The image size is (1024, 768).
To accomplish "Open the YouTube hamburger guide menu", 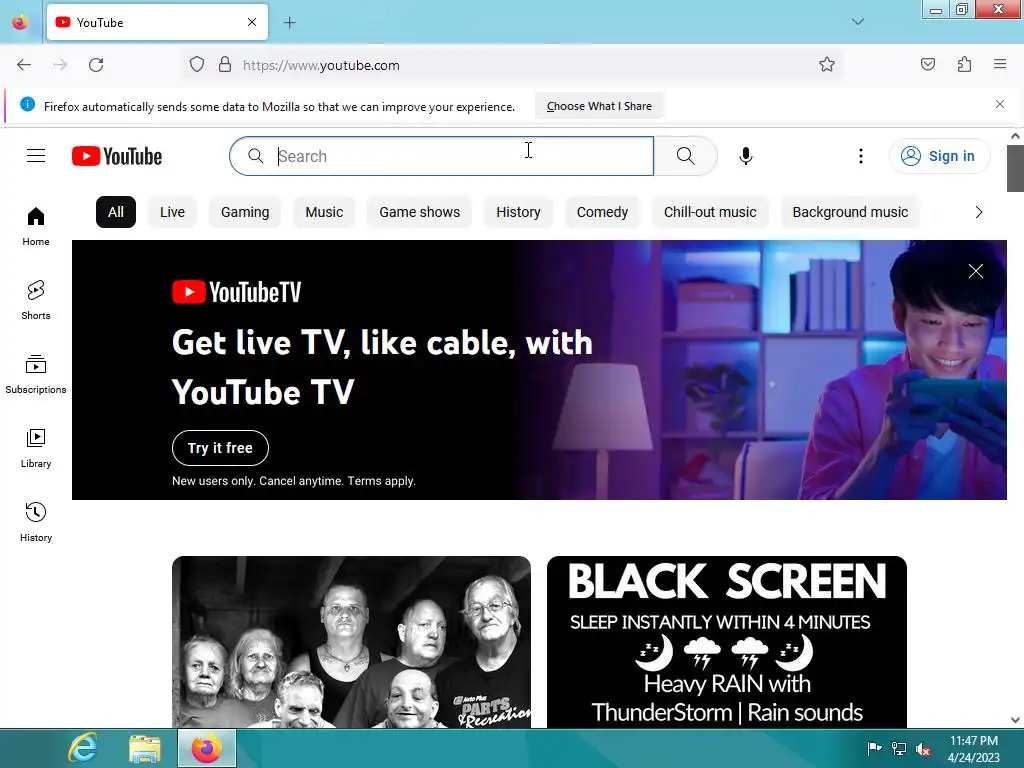I will [x=36, y=156].
